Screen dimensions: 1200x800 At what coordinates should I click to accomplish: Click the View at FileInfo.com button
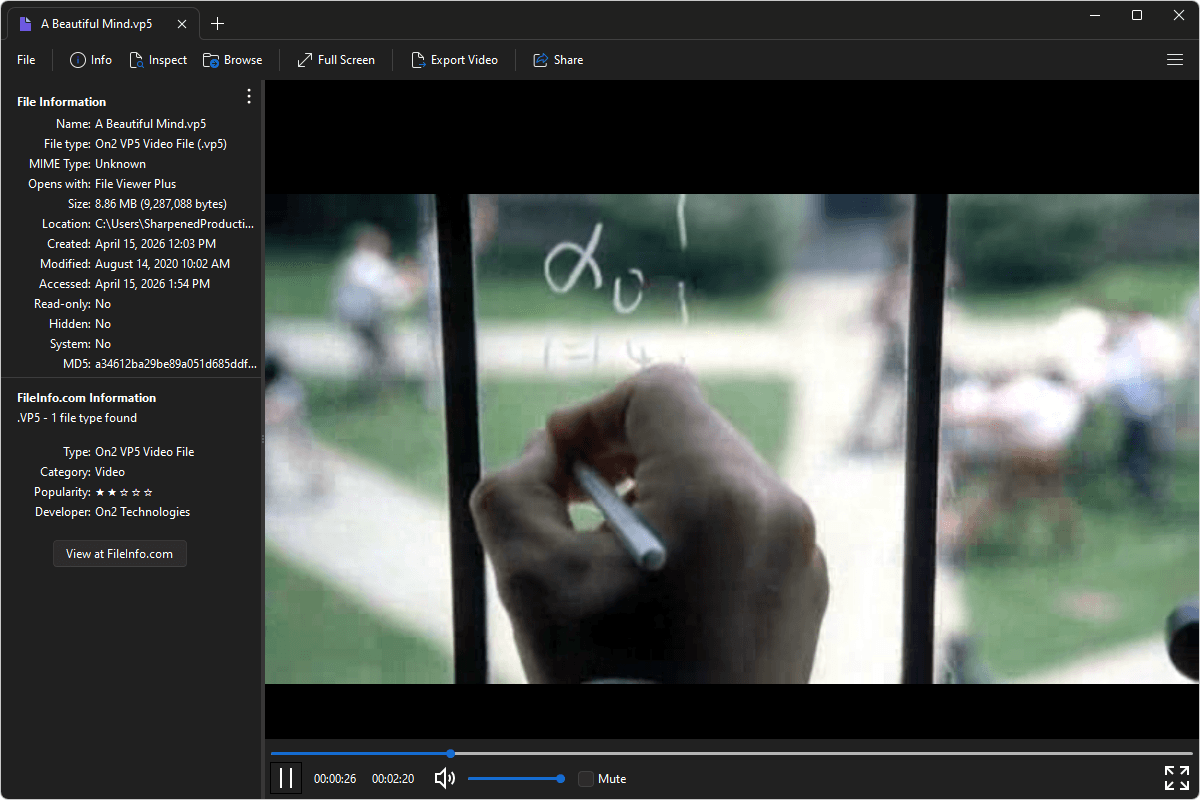(x=119, y=553)
